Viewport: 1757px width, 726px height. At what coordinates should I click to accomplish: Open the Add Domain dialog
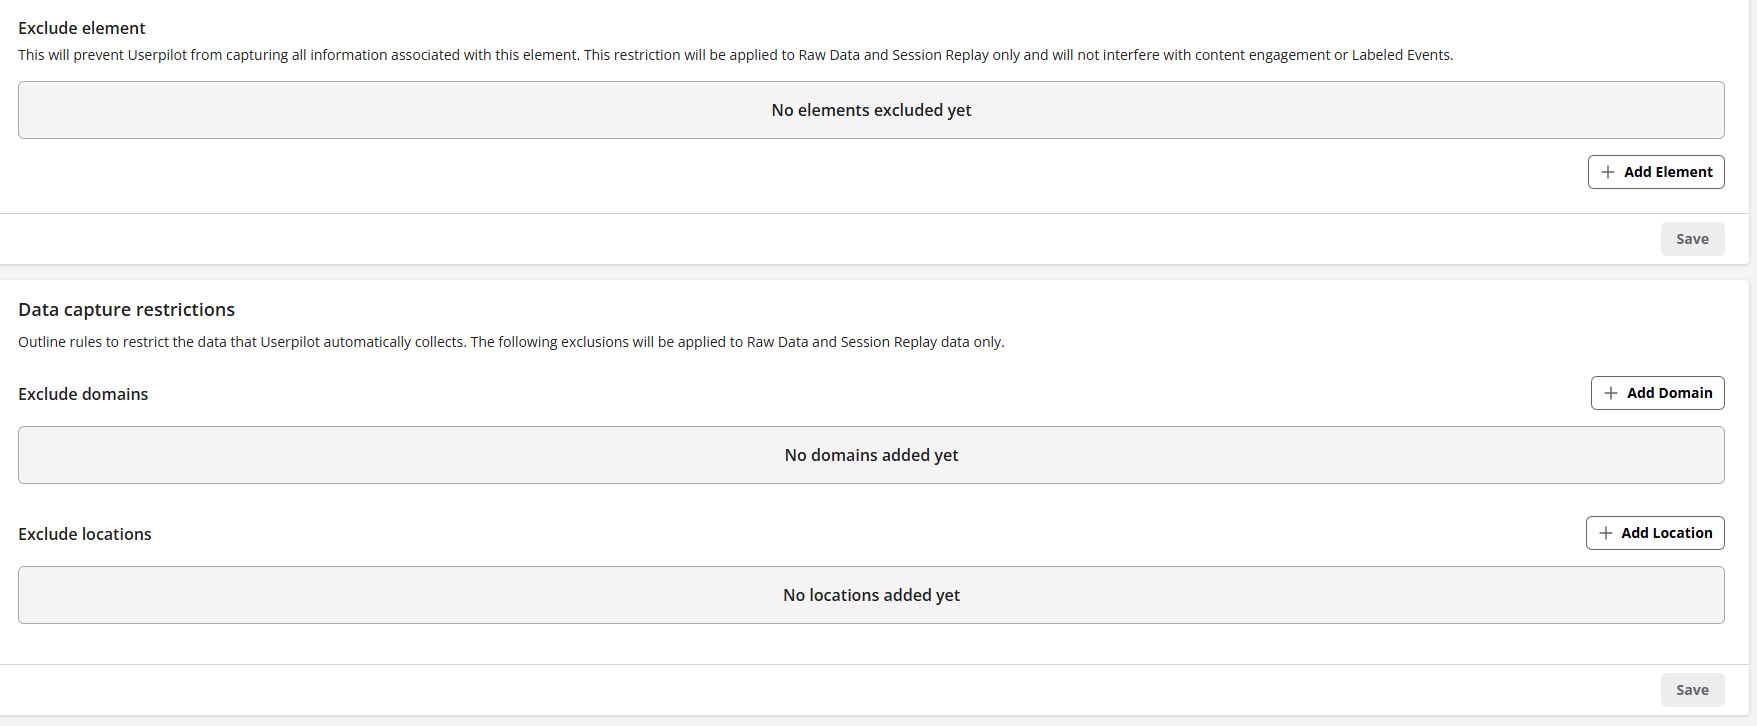(x=1658, y=393)
